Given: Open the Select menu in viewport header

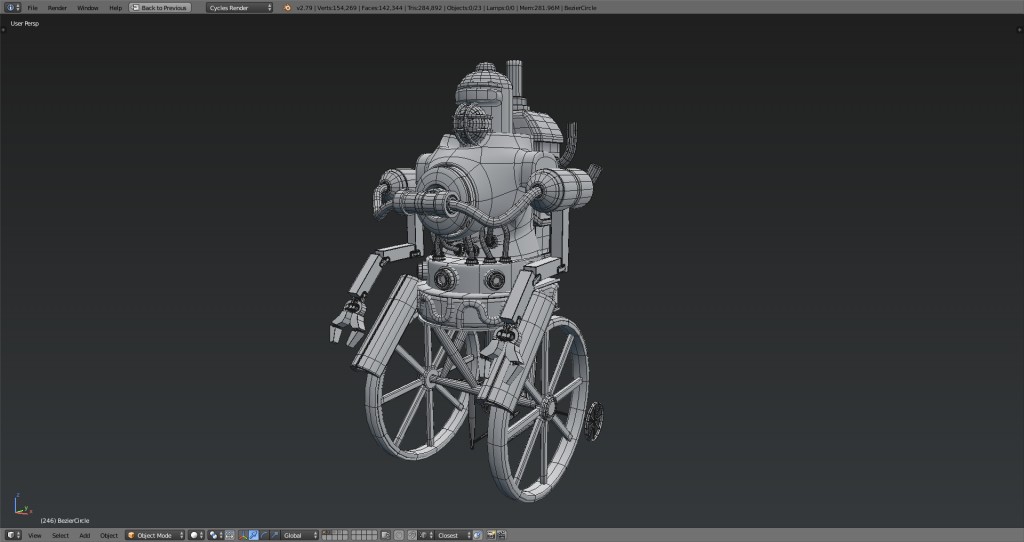Looking at the screenshot, I should point(60,535).
